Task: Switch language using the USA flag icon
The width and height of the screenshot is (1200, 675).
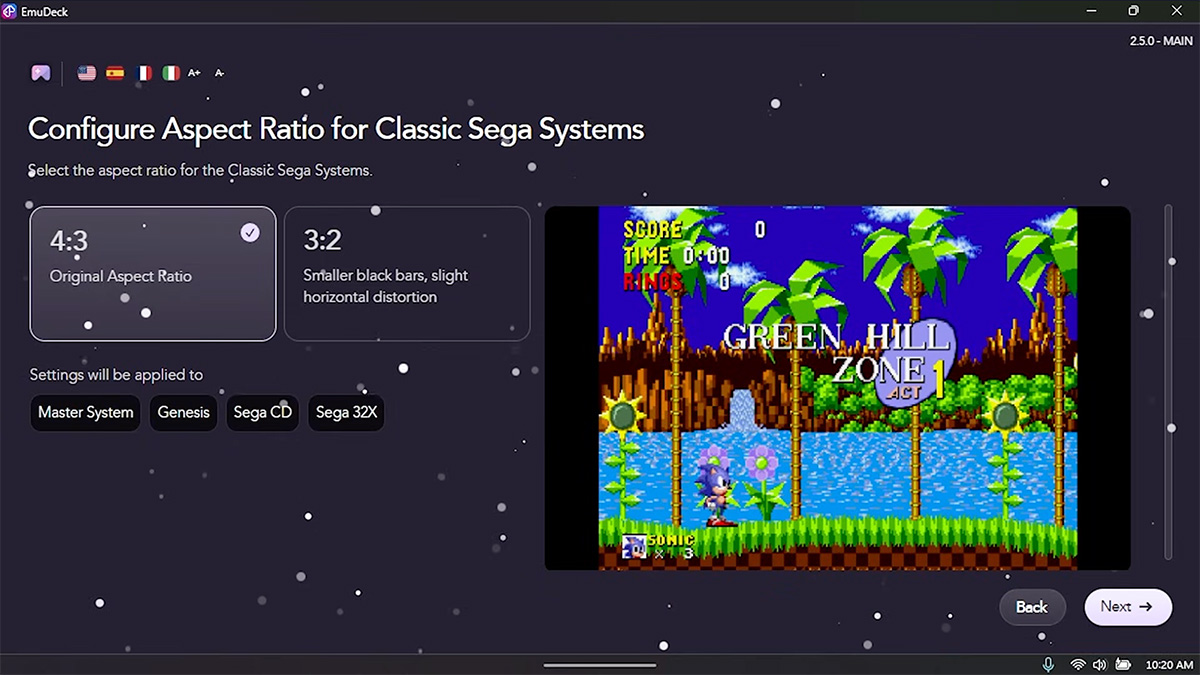Action: pyautogui.click(x=86, y=72)
